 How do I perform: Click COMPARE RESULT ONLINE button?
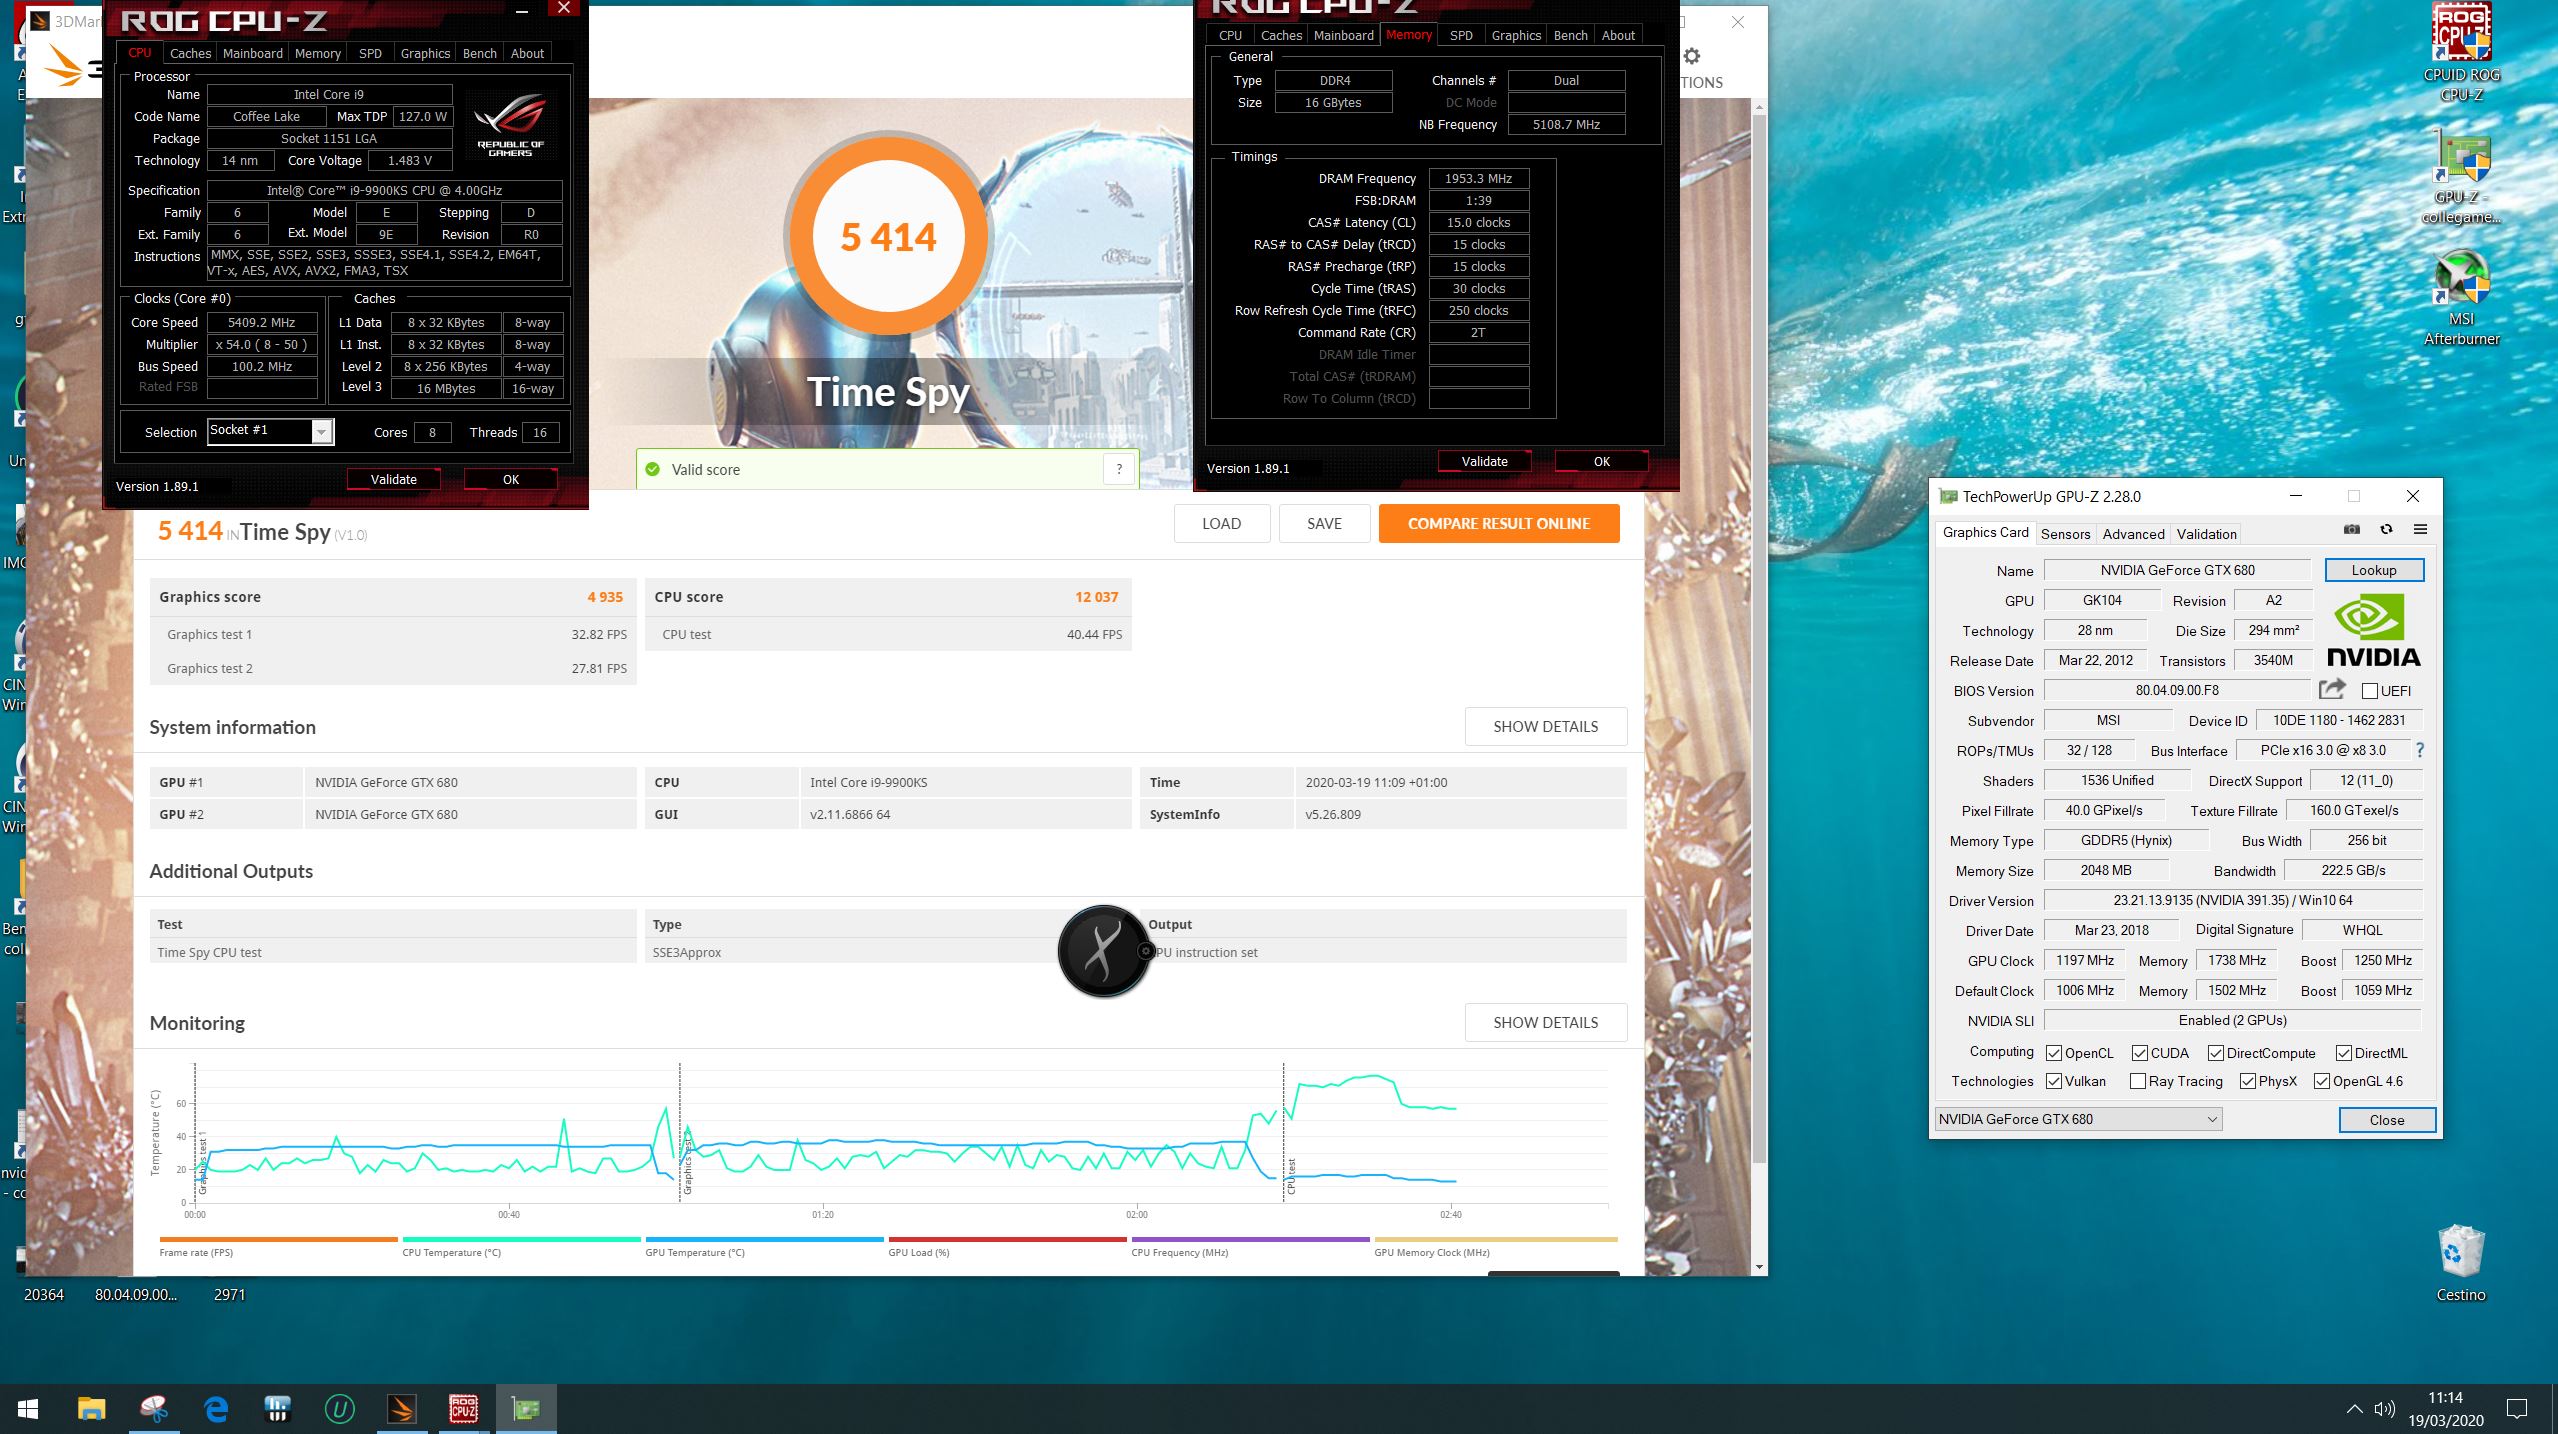(1498, 523)
